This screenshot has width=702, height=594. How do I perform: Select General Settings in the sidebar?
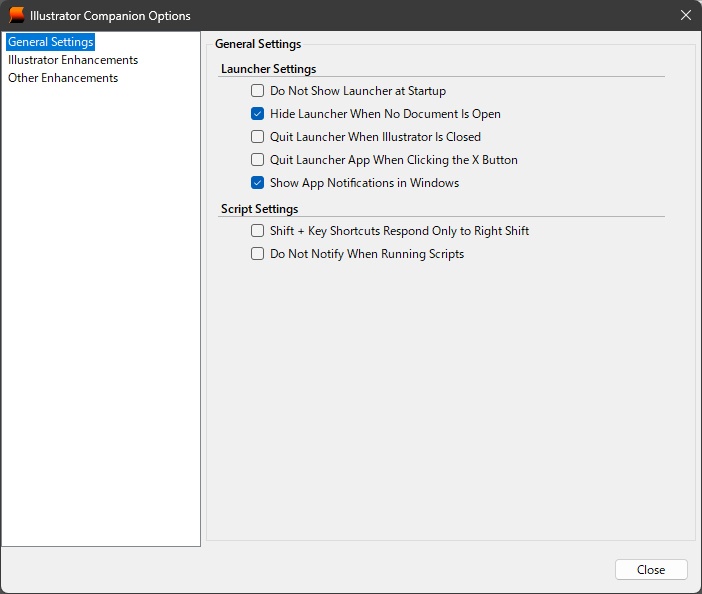[x=51, y=42]
